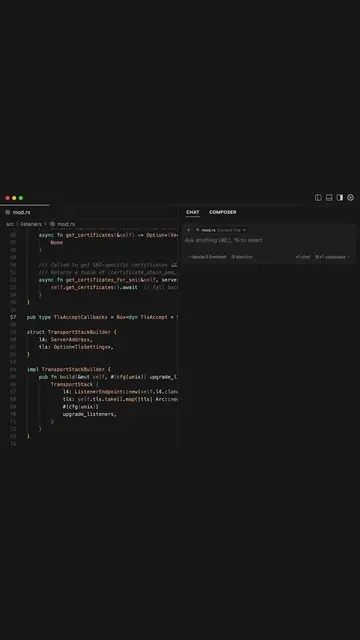Click the upgrade_listeners, line in the code

click(89, 414)
